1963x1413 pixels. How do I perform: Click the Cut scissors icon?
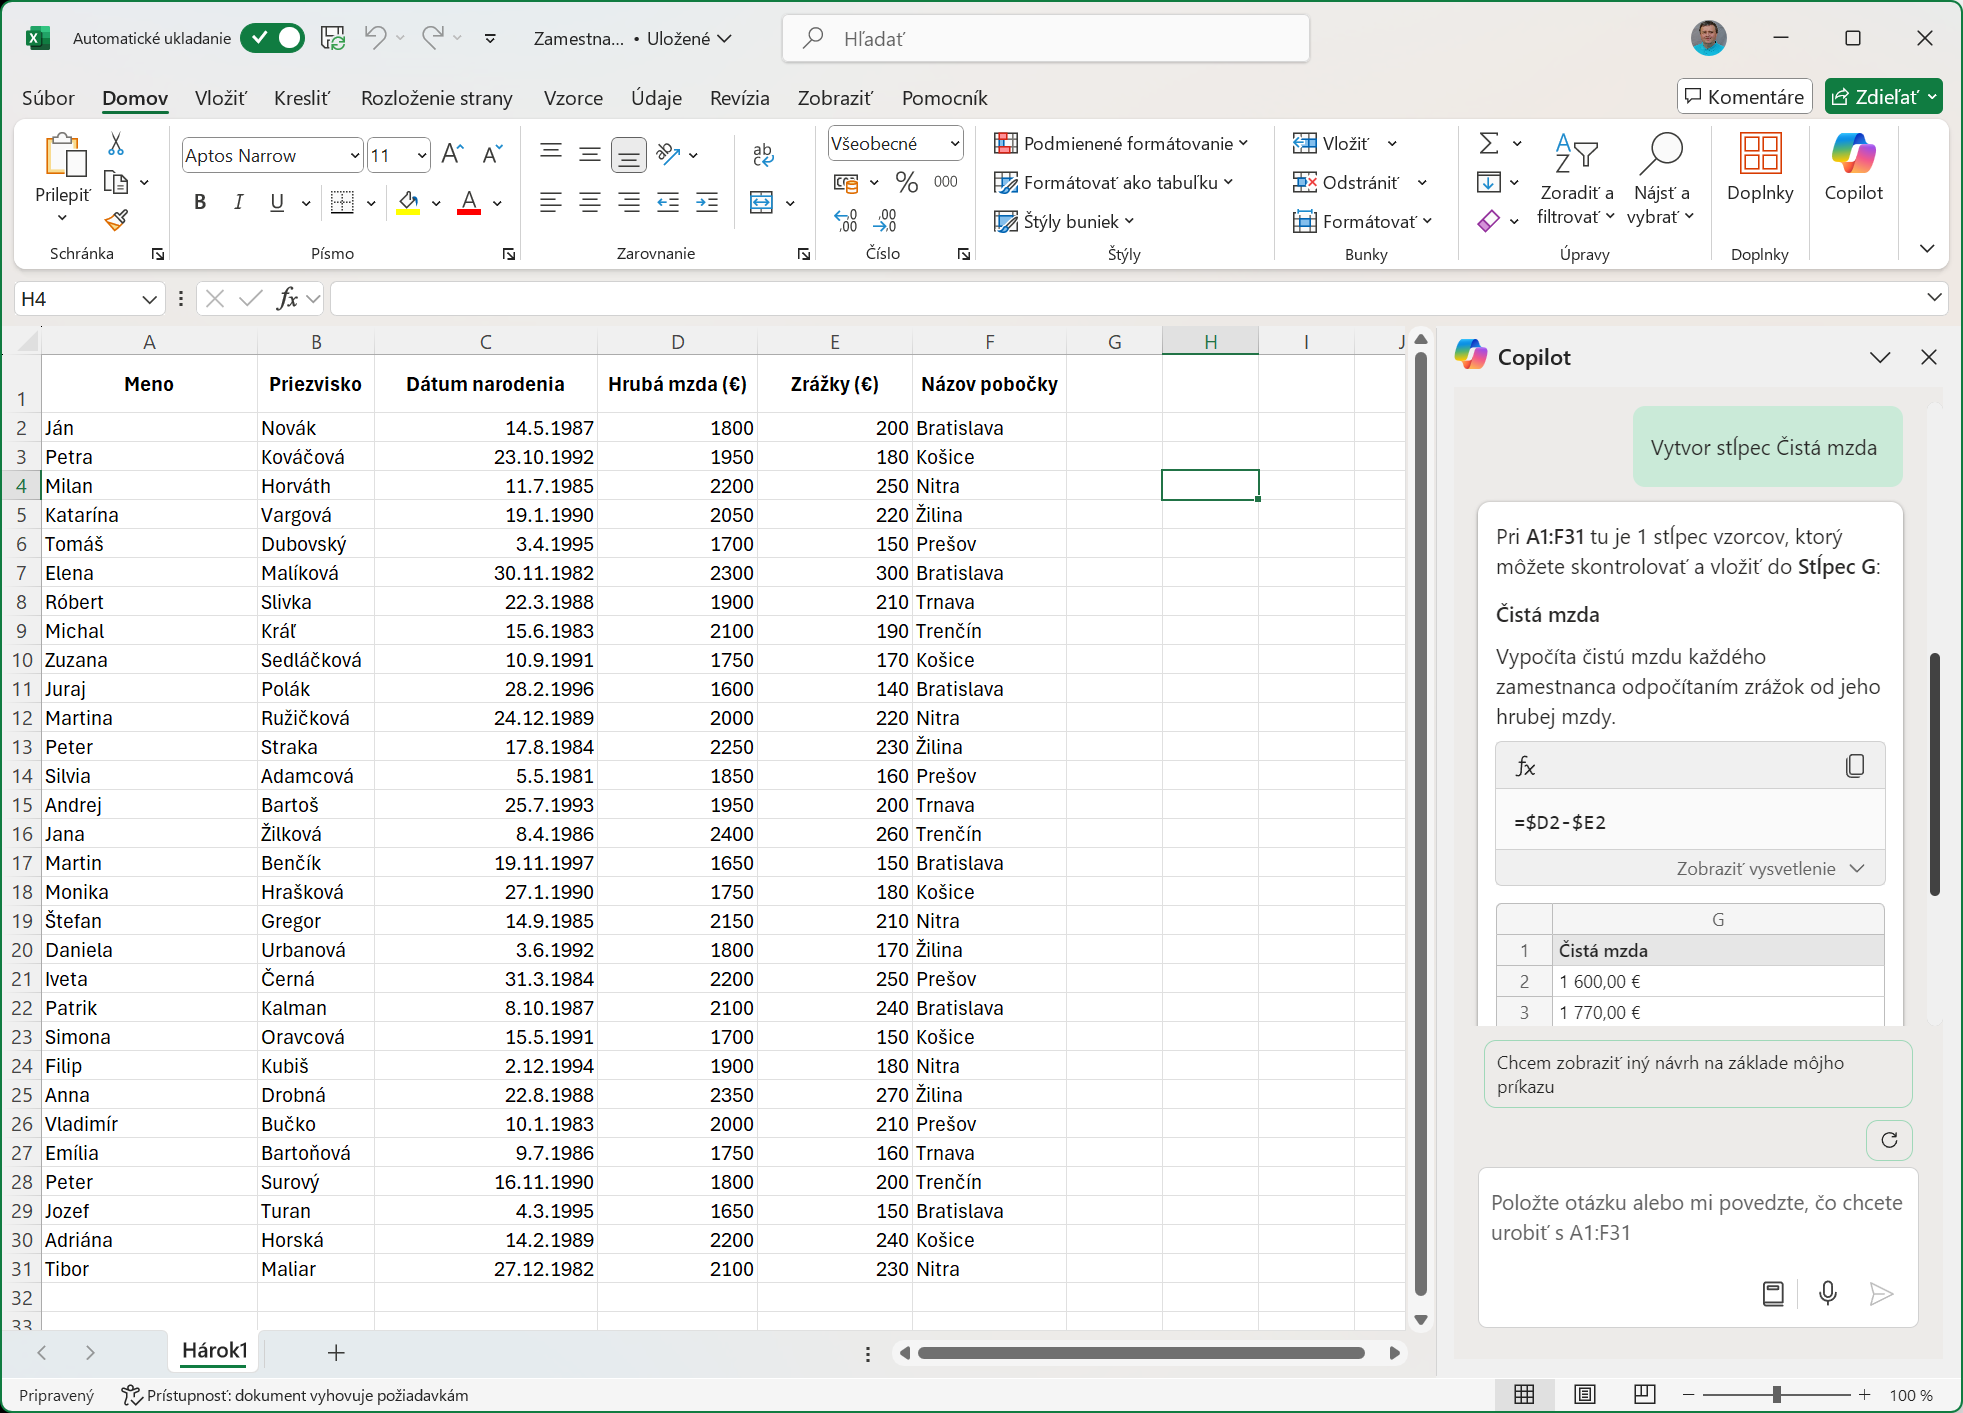click(116, 145)
